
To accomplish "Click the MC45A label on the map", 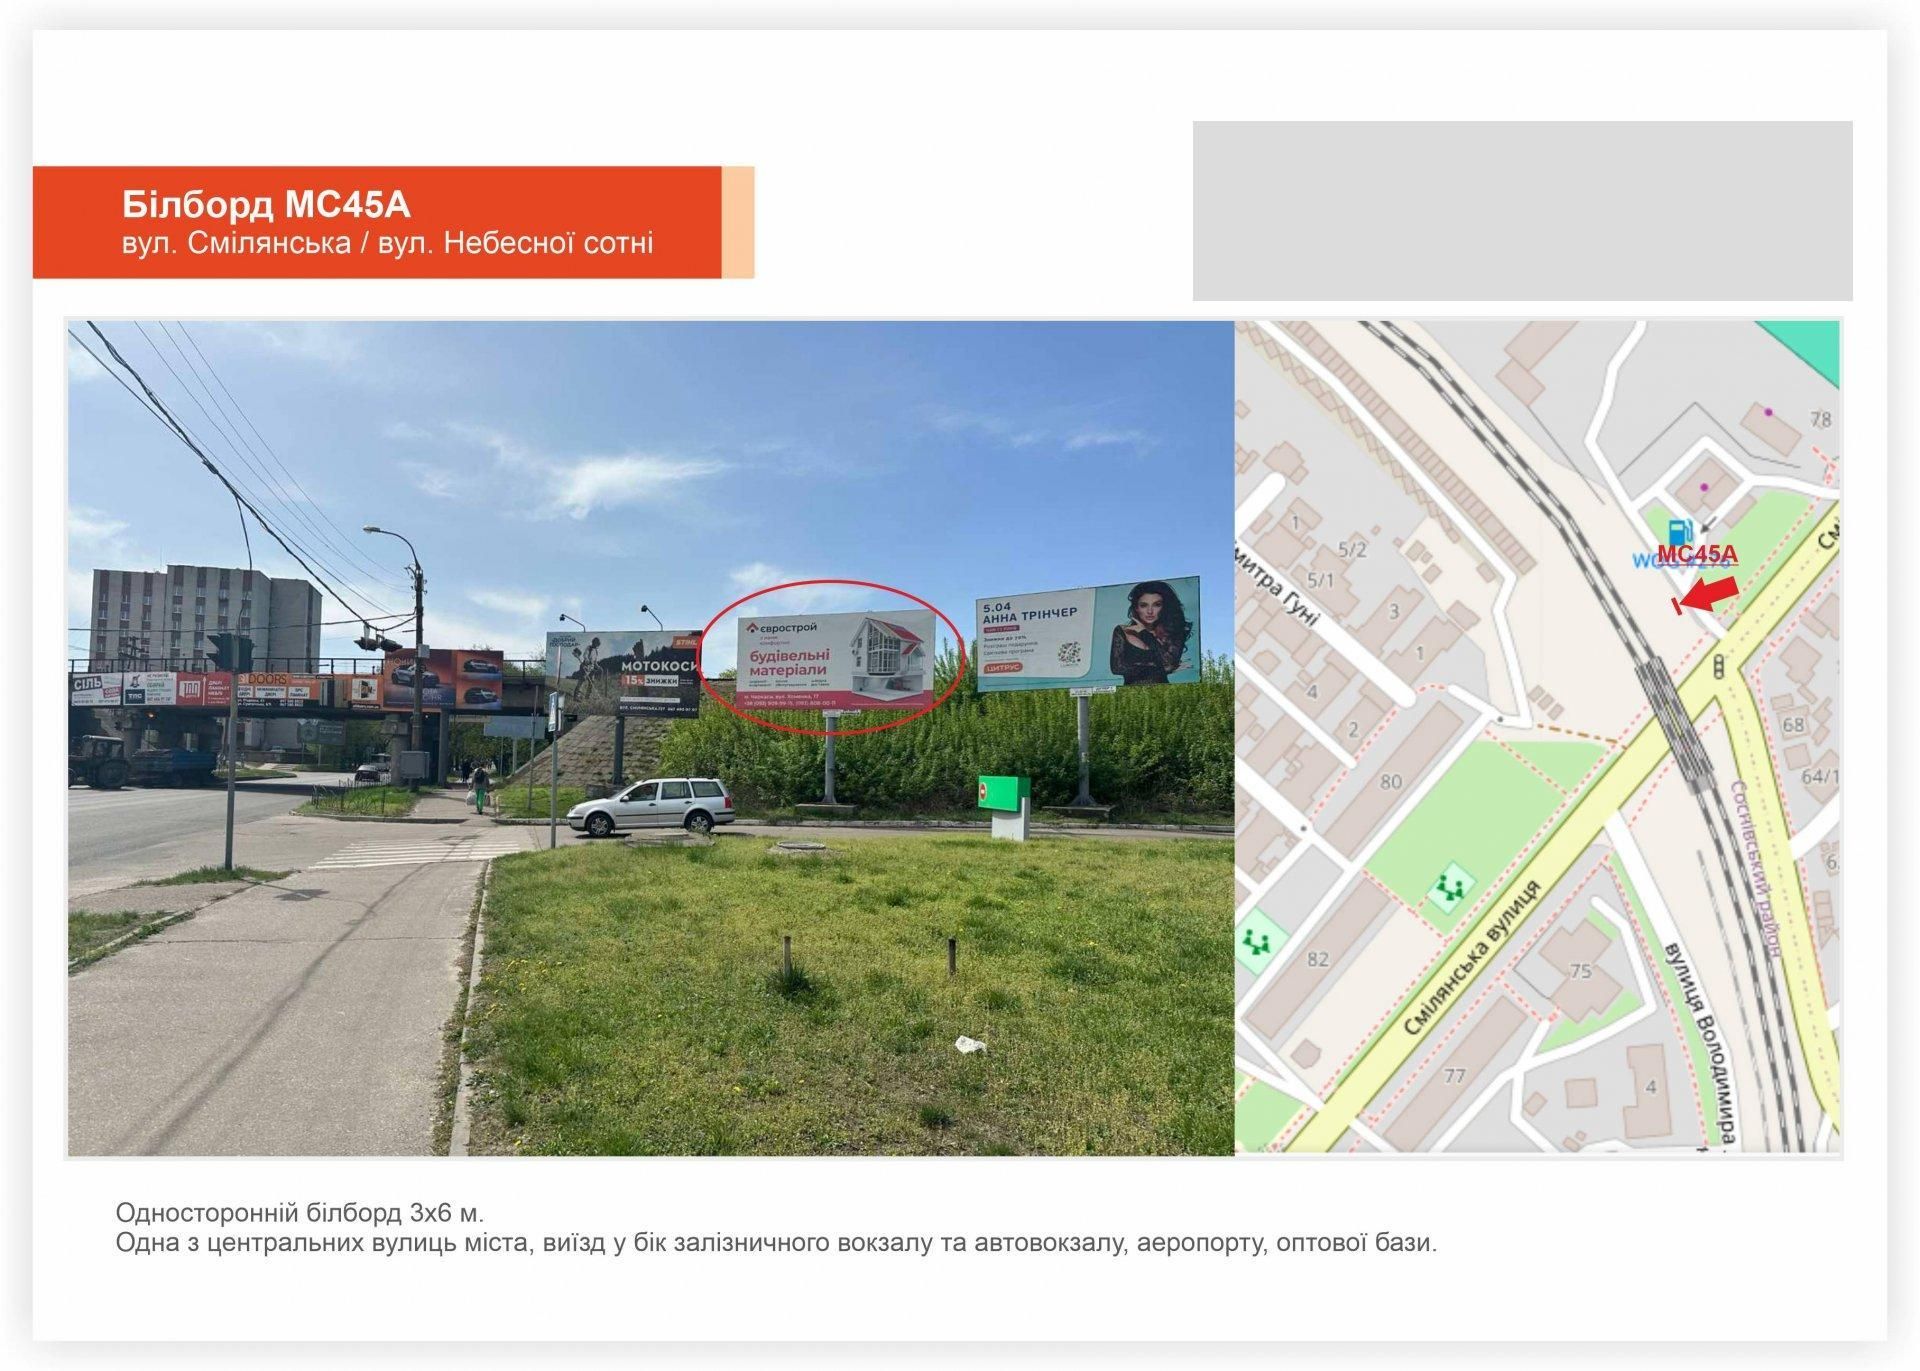I will tap(1697, 555).
